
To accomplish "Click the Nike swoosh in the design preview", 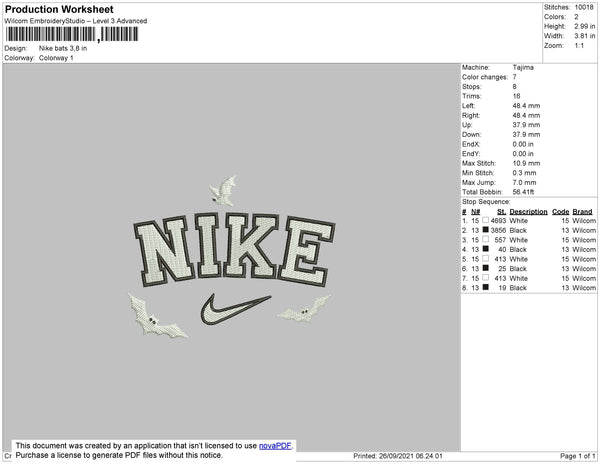I will coord(235,309).
